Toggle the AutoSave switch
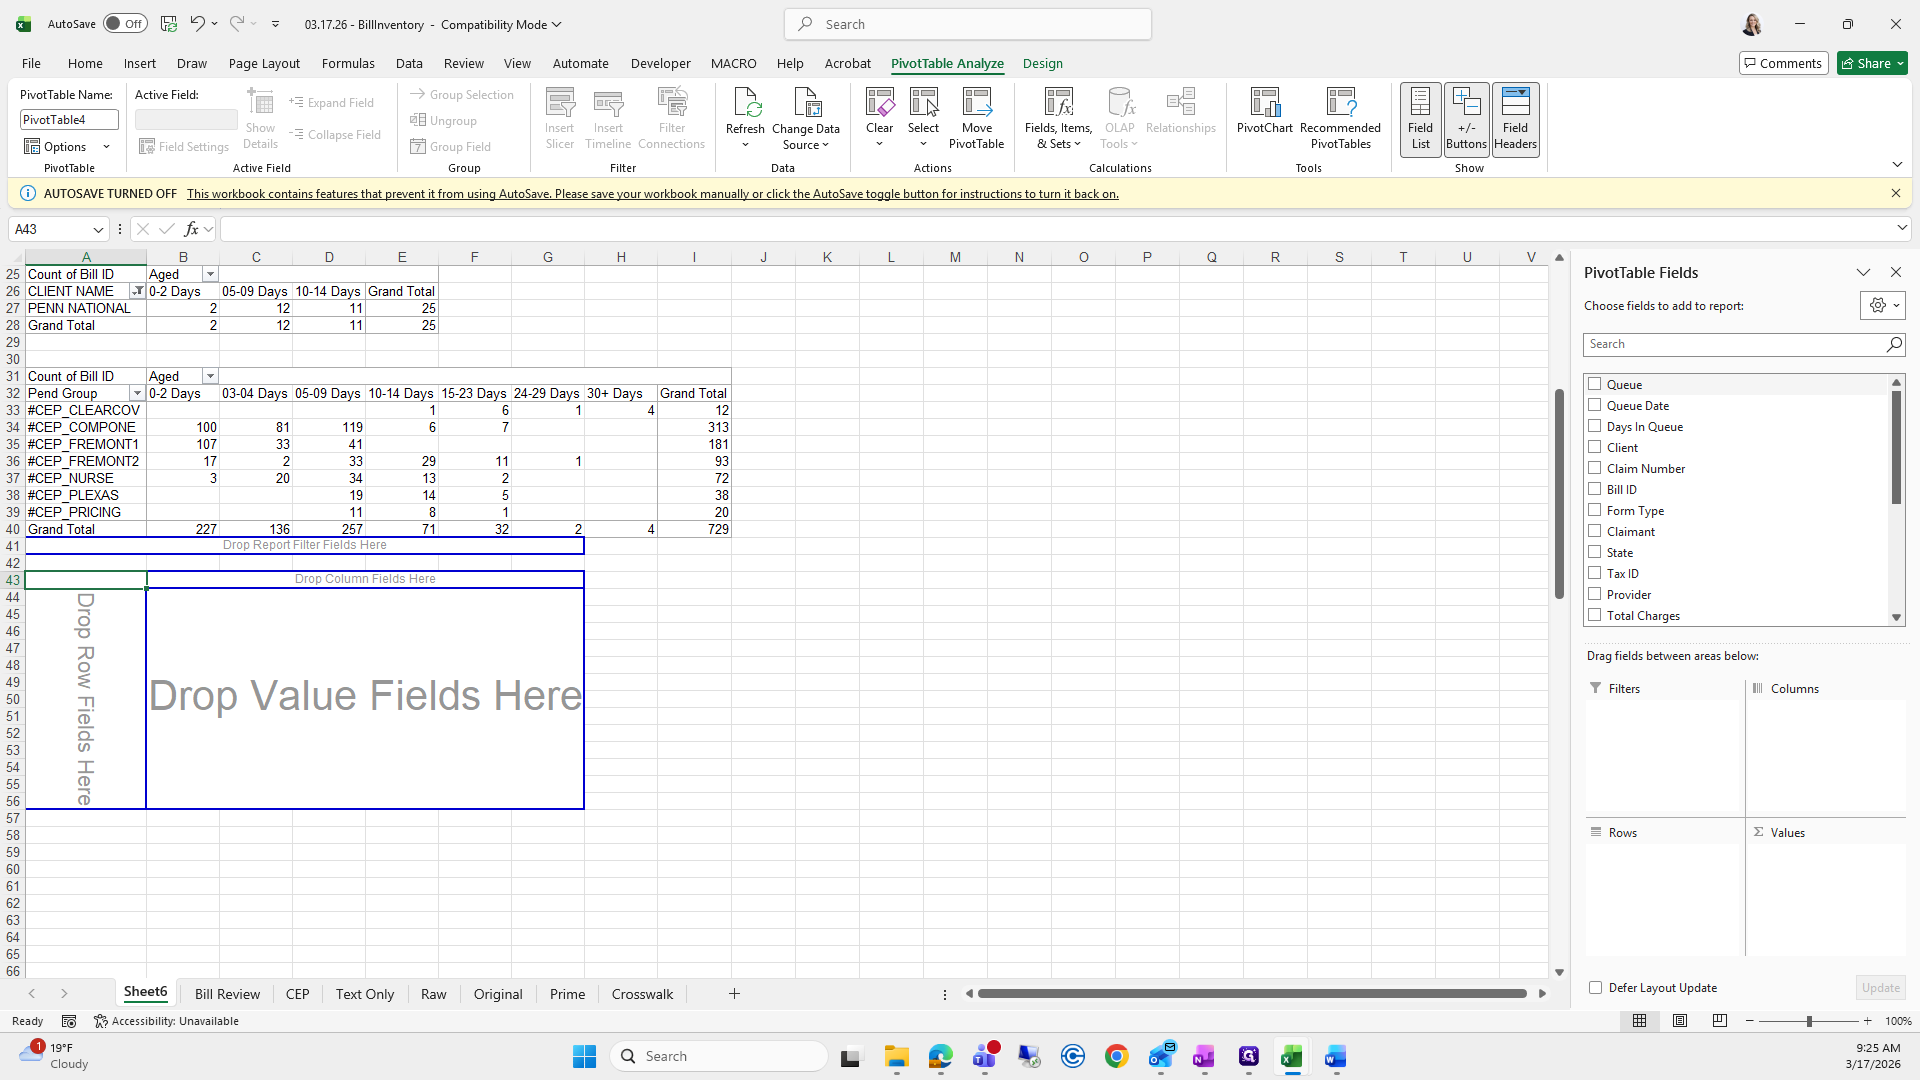 (x=125, y=24)
